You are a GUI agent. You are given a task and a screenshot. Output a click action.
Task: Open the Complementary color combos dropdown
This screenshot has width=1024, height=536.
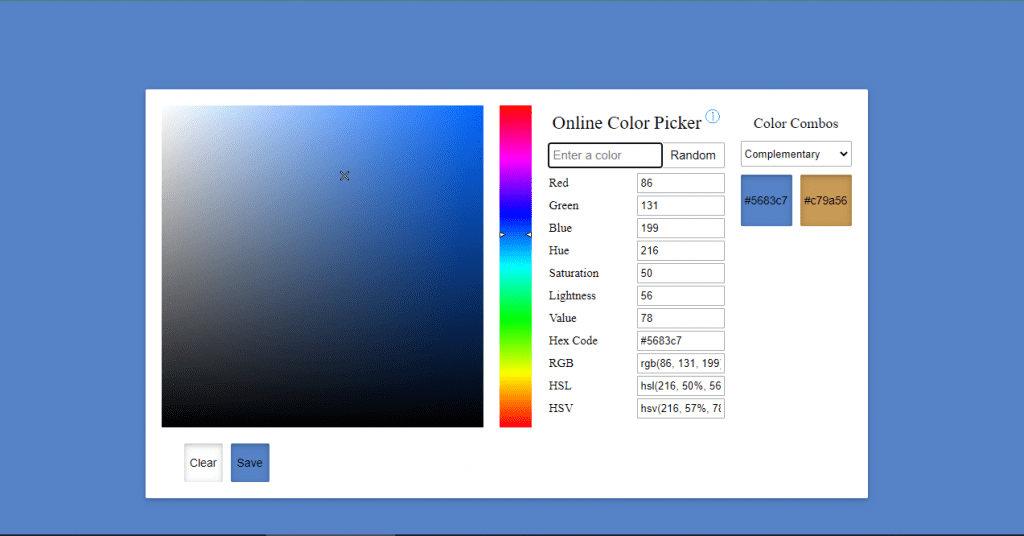click(x=796, y=154)
